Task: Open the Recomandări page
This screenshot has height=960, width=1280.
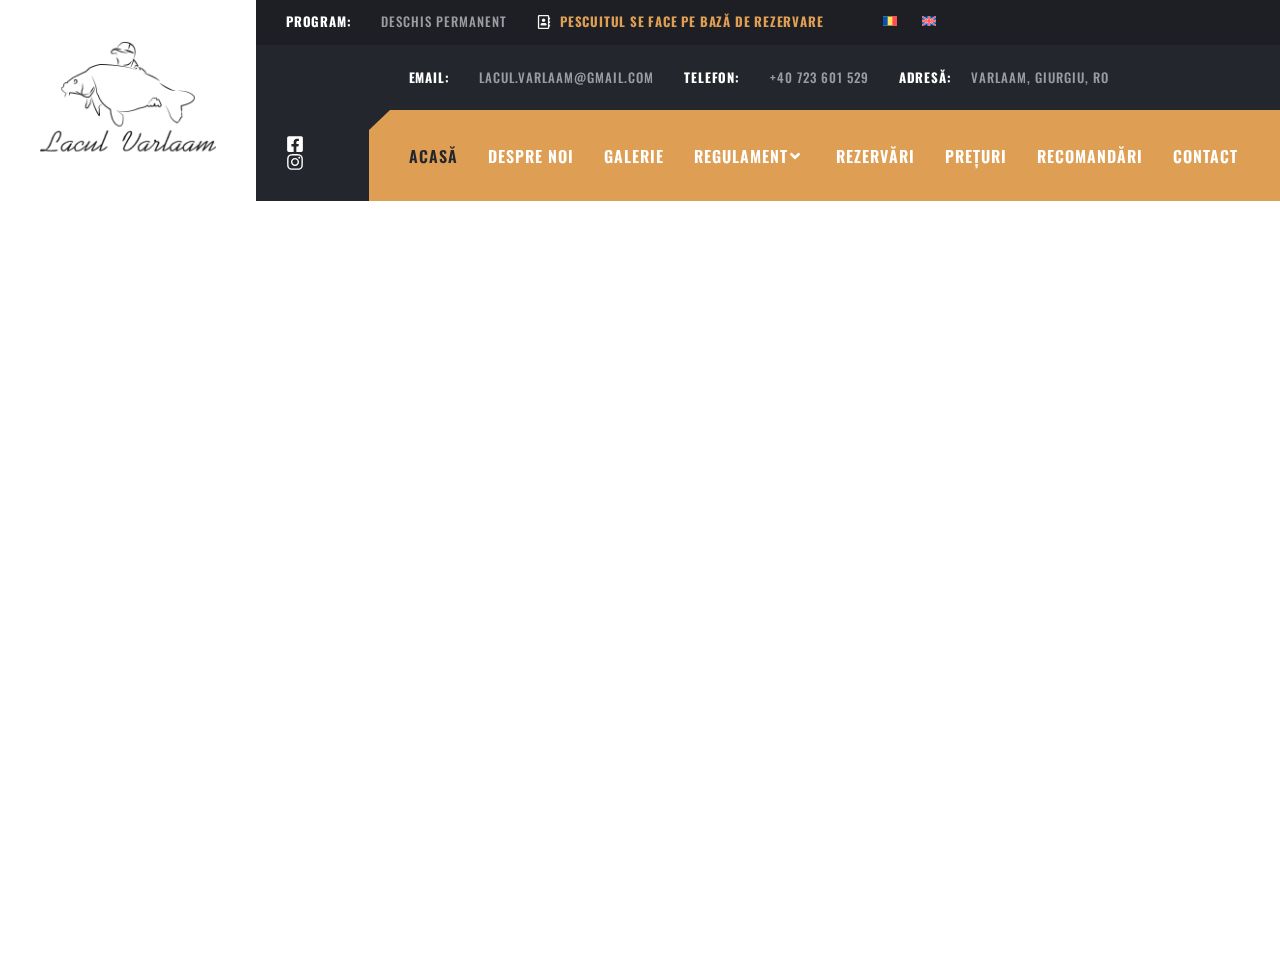Action: (1089, 156)
